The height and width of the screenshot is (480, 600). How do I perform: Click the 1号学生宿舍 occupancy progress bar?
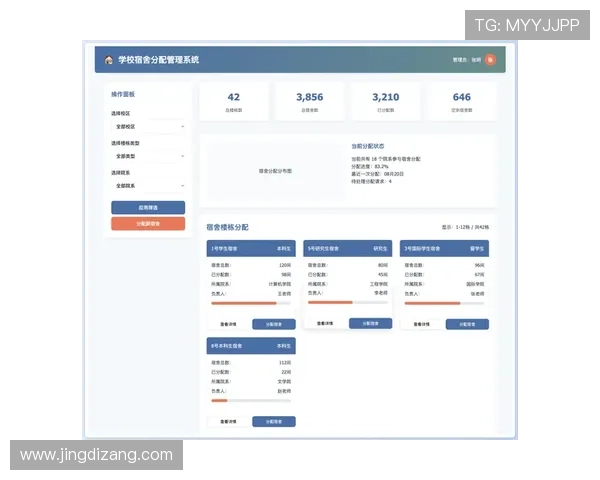pyautogui.click(x=251, y=303)
